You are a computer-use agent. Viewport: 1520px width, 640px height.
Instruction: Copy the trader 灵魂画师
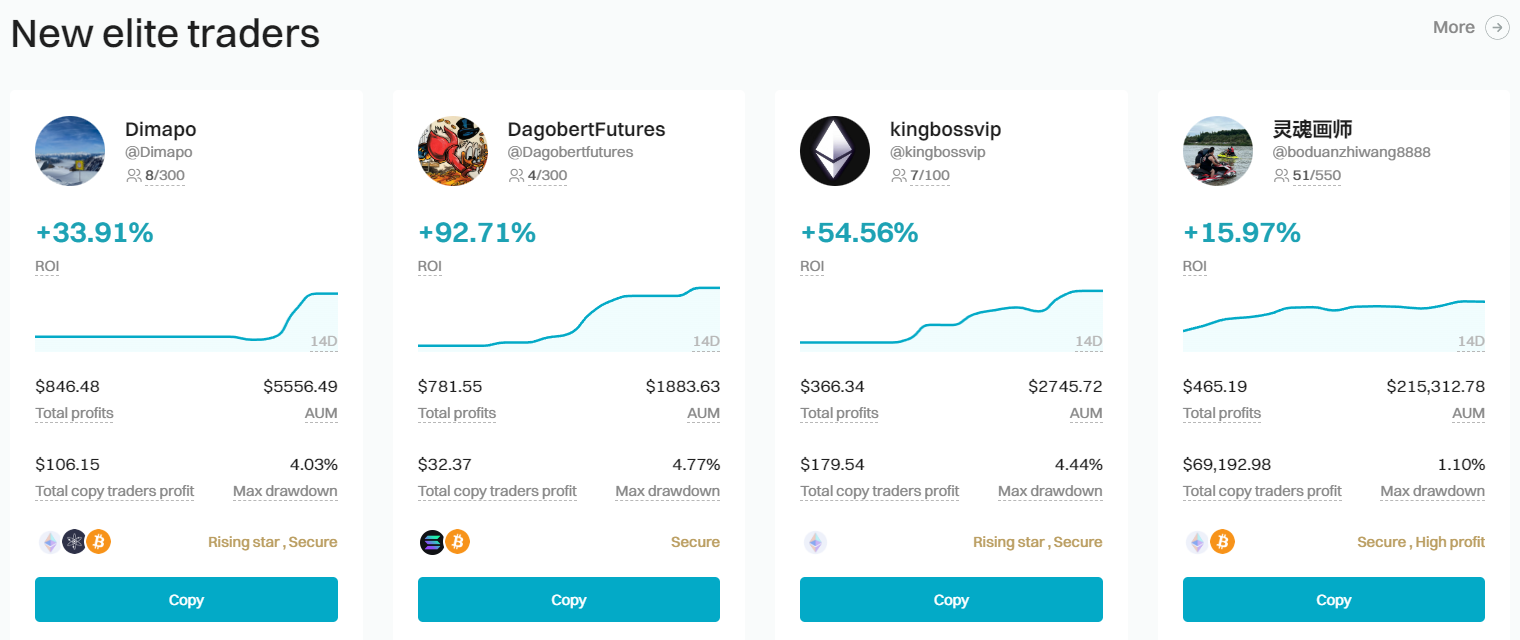[1333, 600]
